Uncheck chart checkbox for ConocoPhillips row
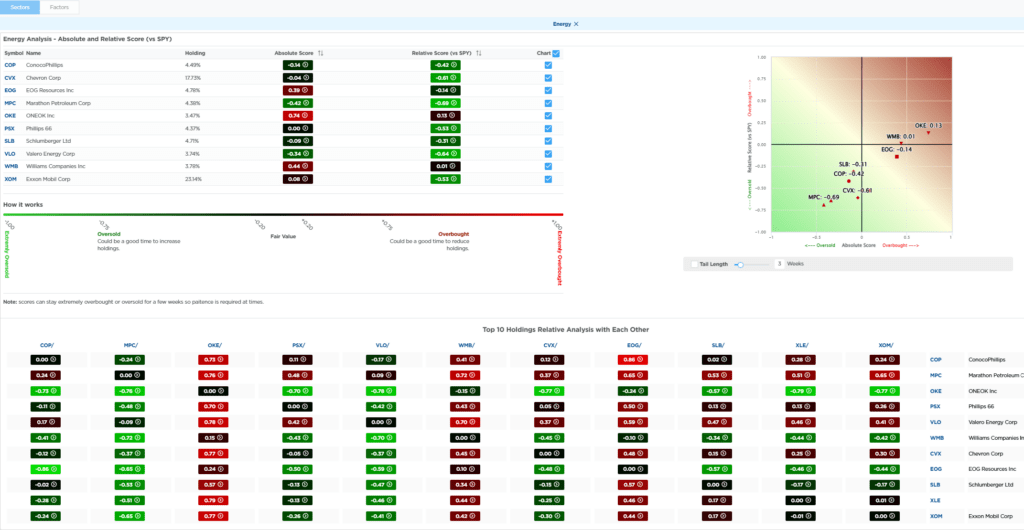The image size is (1024, 530). pos(548,65)
